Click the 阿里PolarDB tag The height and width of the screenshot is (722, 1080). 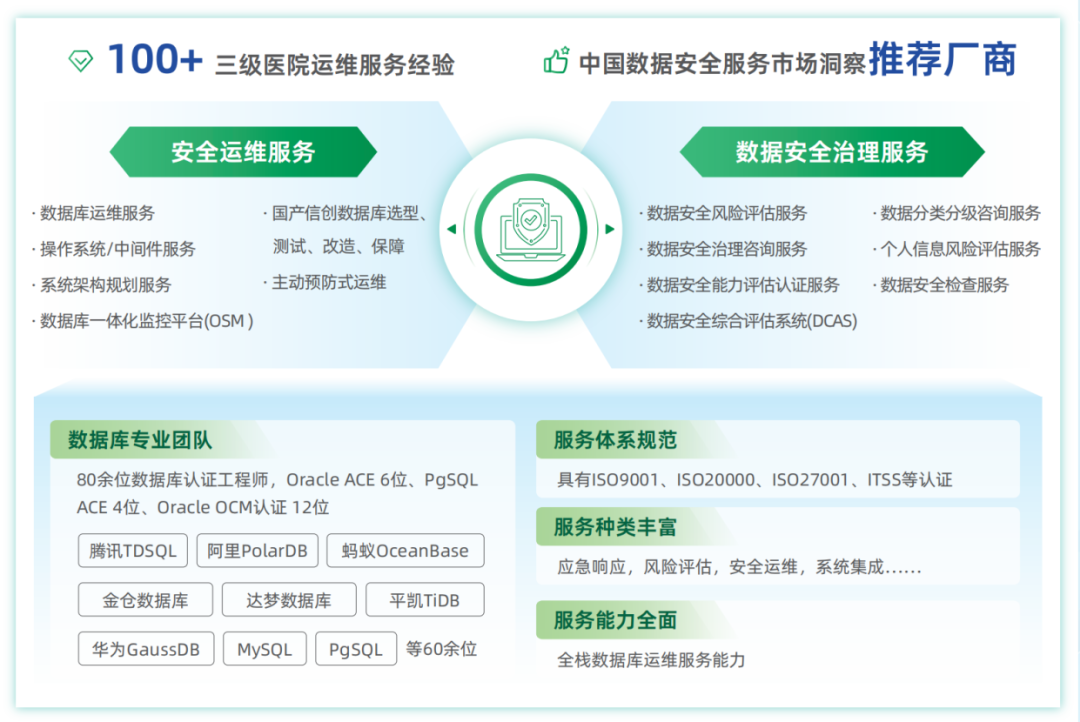tap(257, 551)
